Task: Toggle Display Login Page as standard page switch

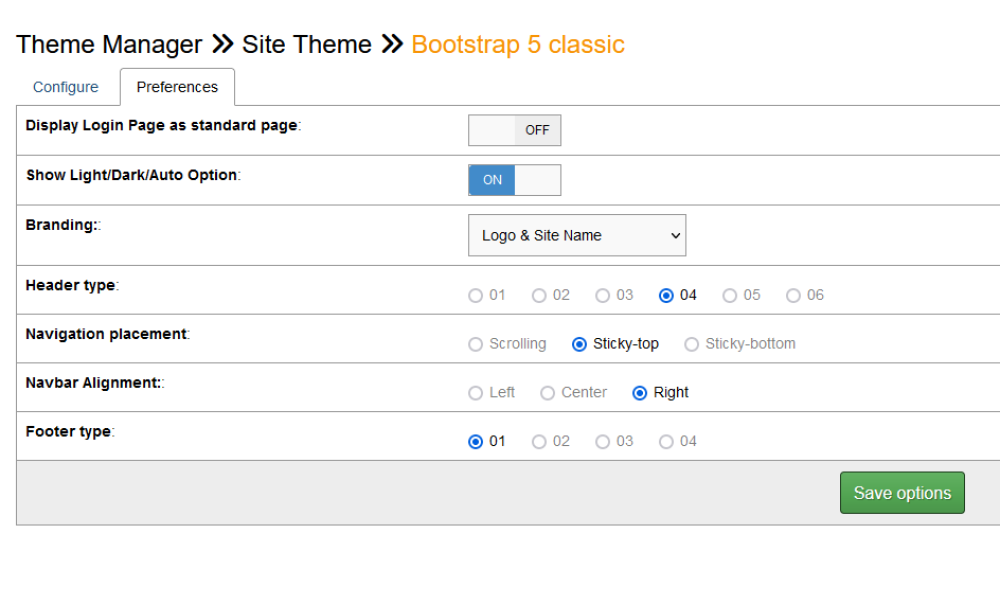Action: pyautogui.click(x=515, y=130)
